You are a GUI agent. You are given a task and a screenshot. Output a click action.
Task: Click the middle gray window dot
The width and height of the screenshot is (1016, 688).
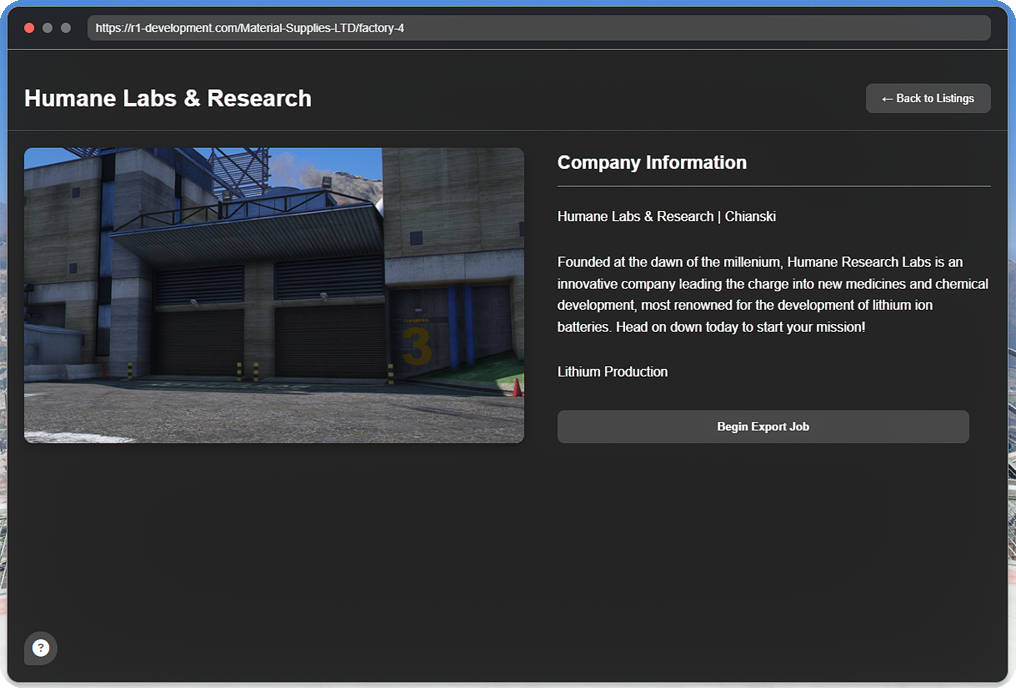pos(47,28)
